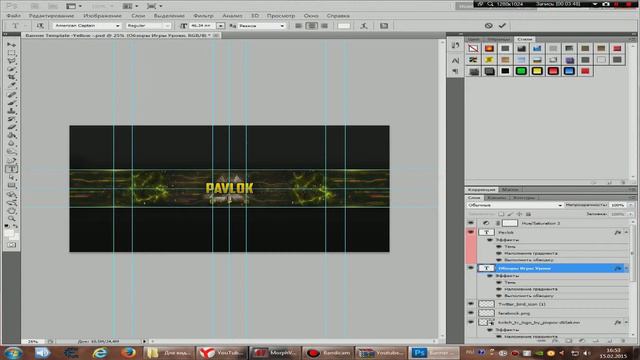640x360 pixels.
Task: Cancel the current text edits
Action: pos(489,25)
